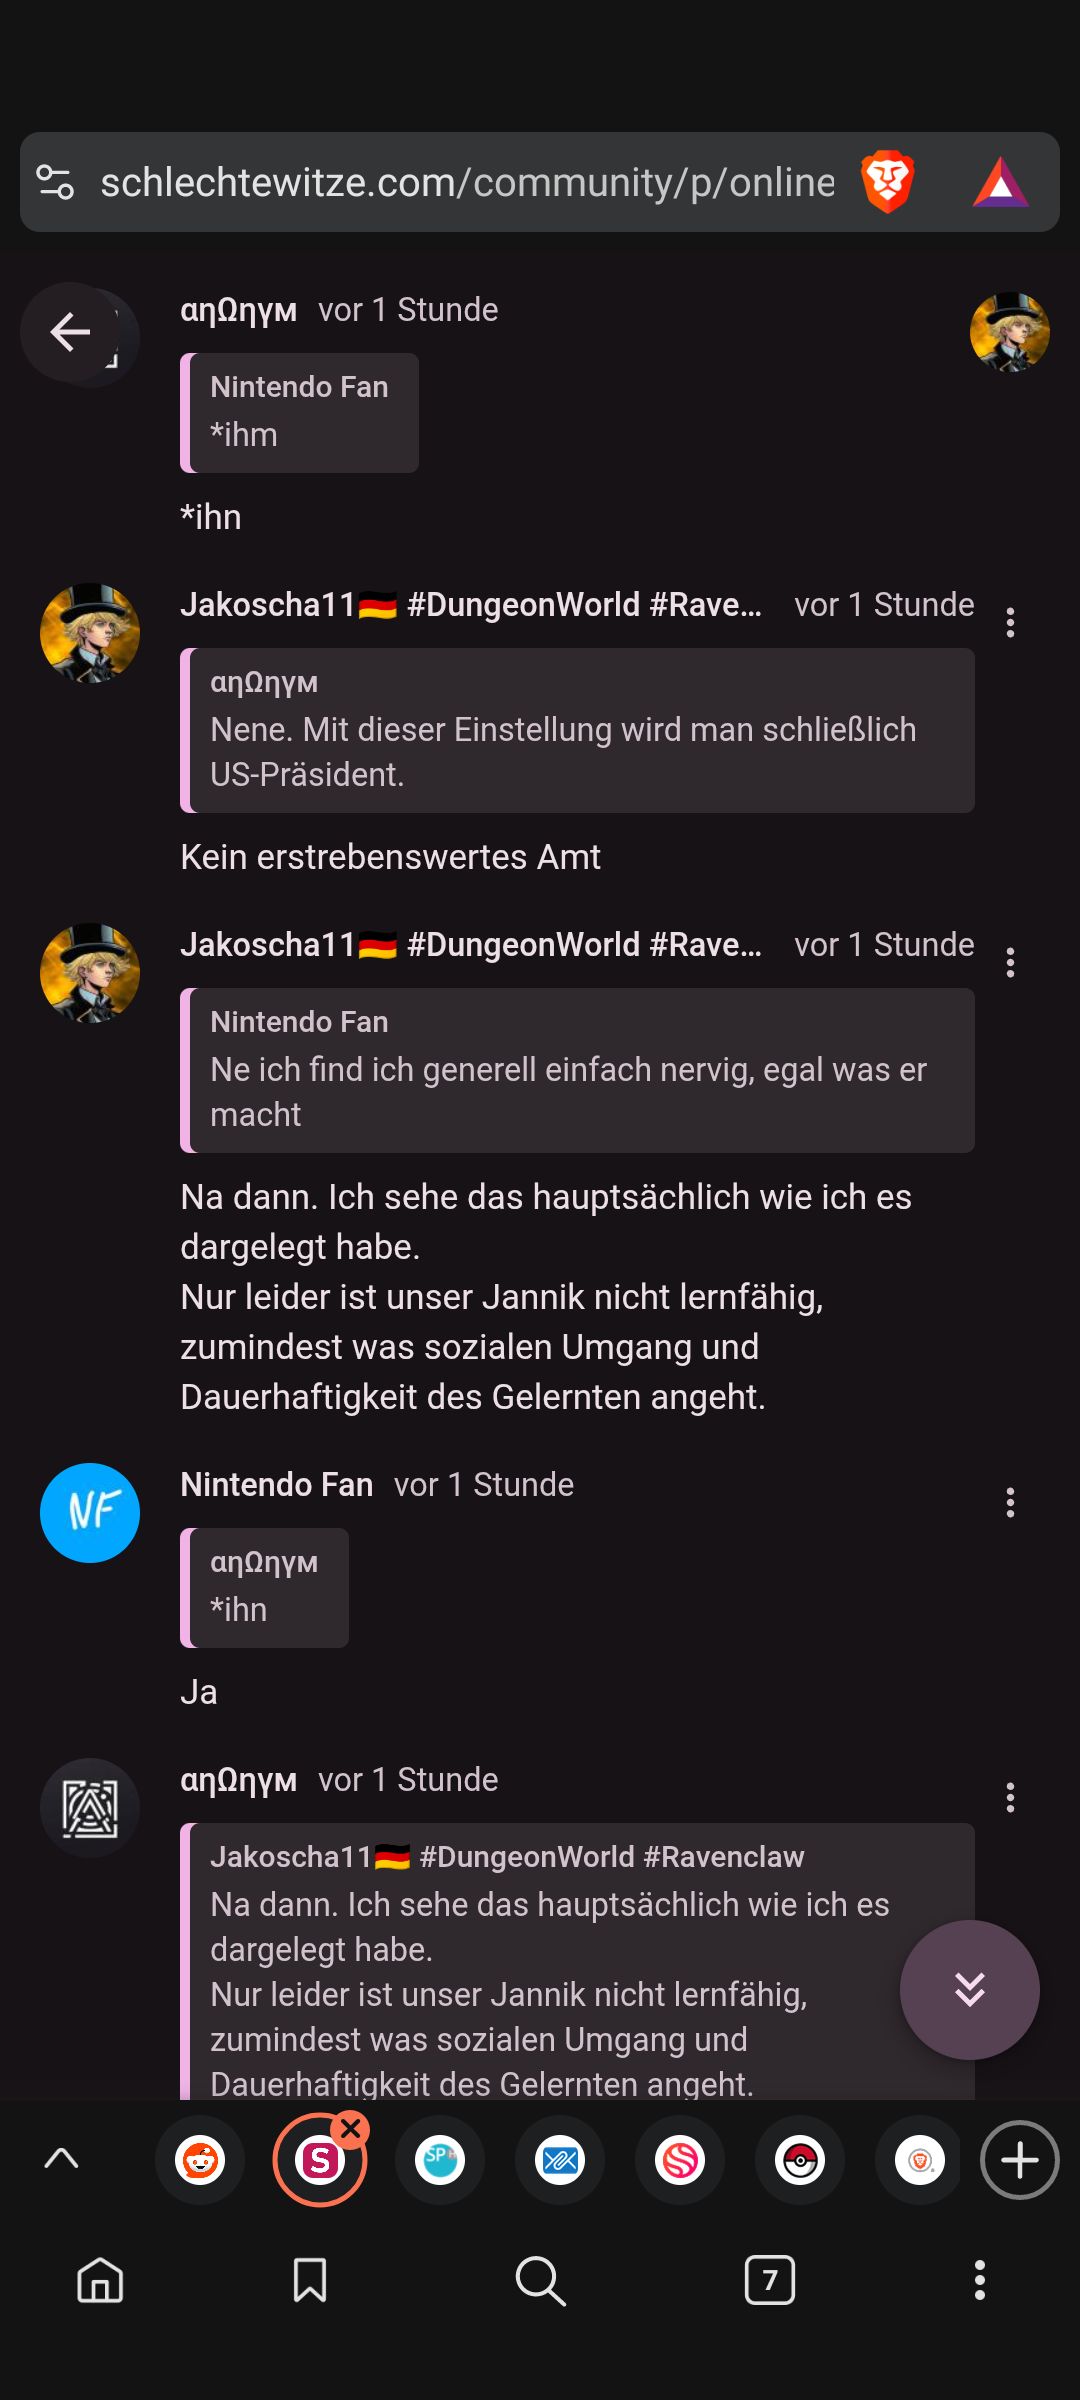Close the active tab with orange X
Screen dimensions: 1080x2400
[351, 2128]
